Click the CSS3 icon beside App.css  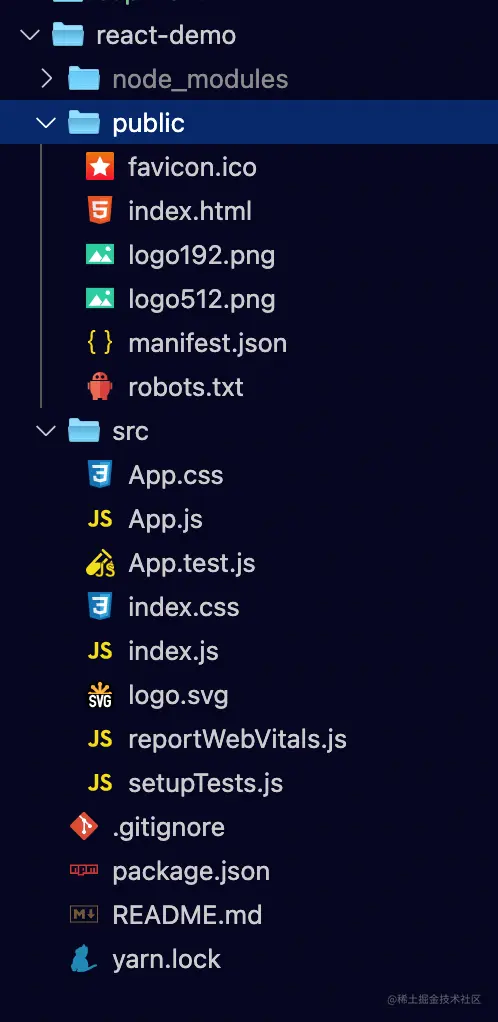pyautogui.click(x=100, y=475)
